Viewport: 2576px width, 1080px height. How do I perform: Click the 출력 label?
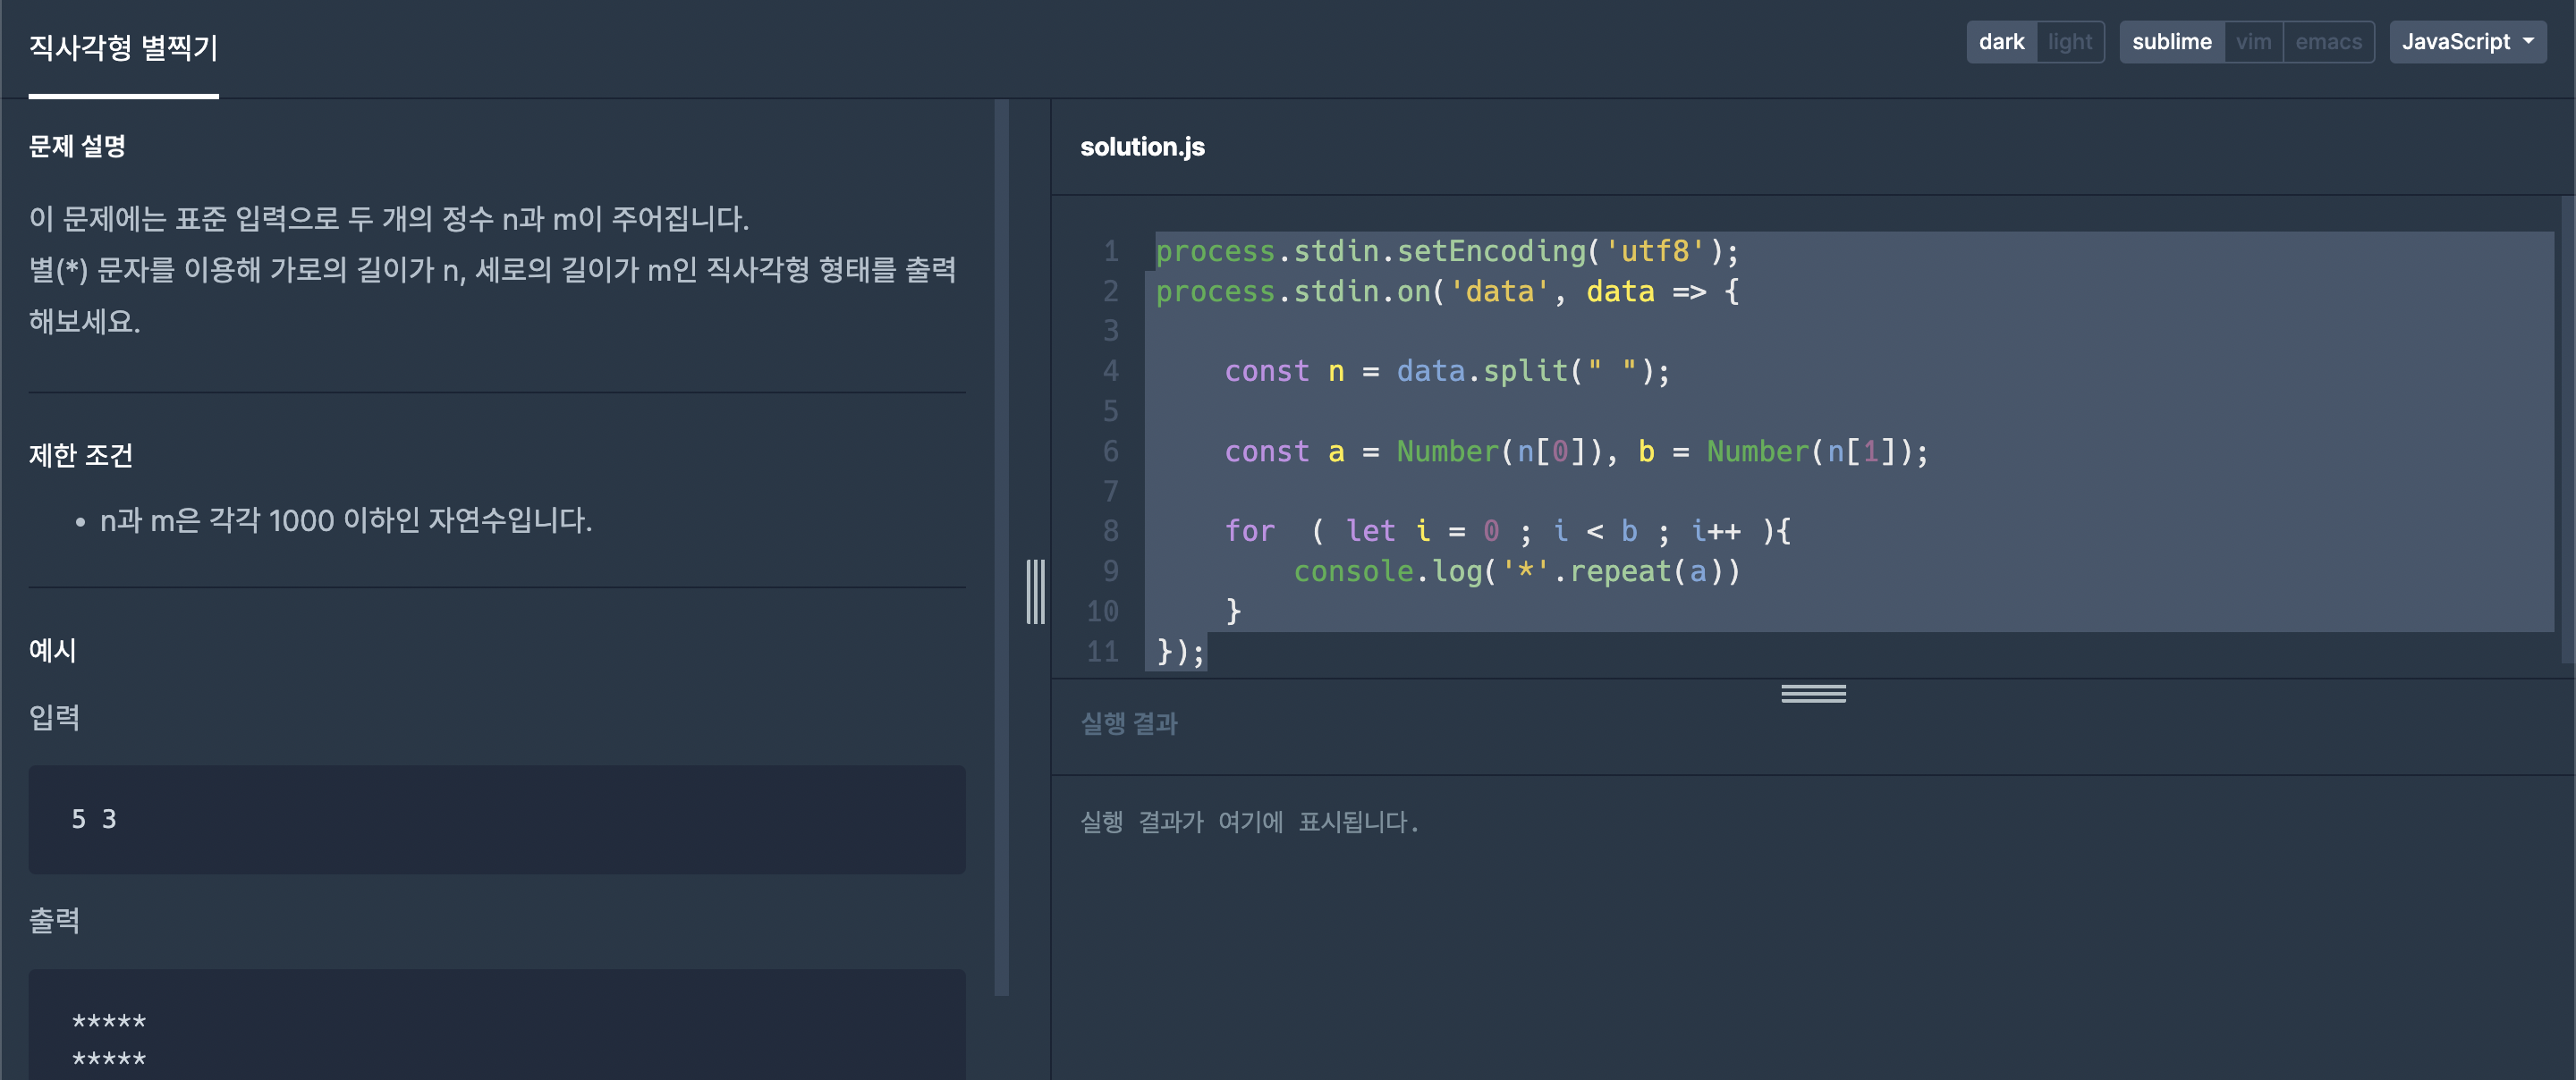coord(54,920)
